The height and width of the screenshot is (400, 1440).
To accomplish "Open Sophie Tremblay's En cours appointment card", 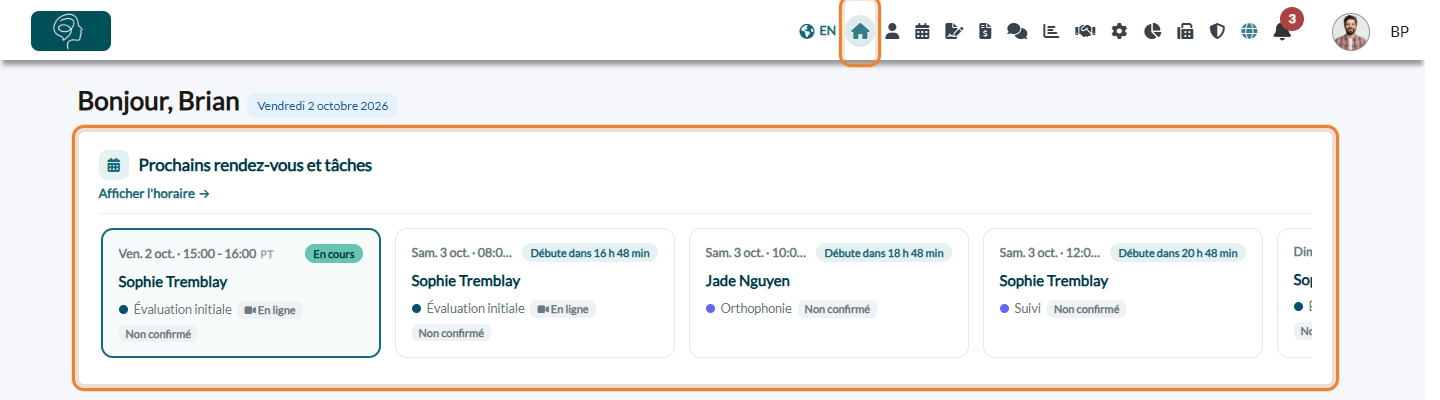I will pos(241,293).
